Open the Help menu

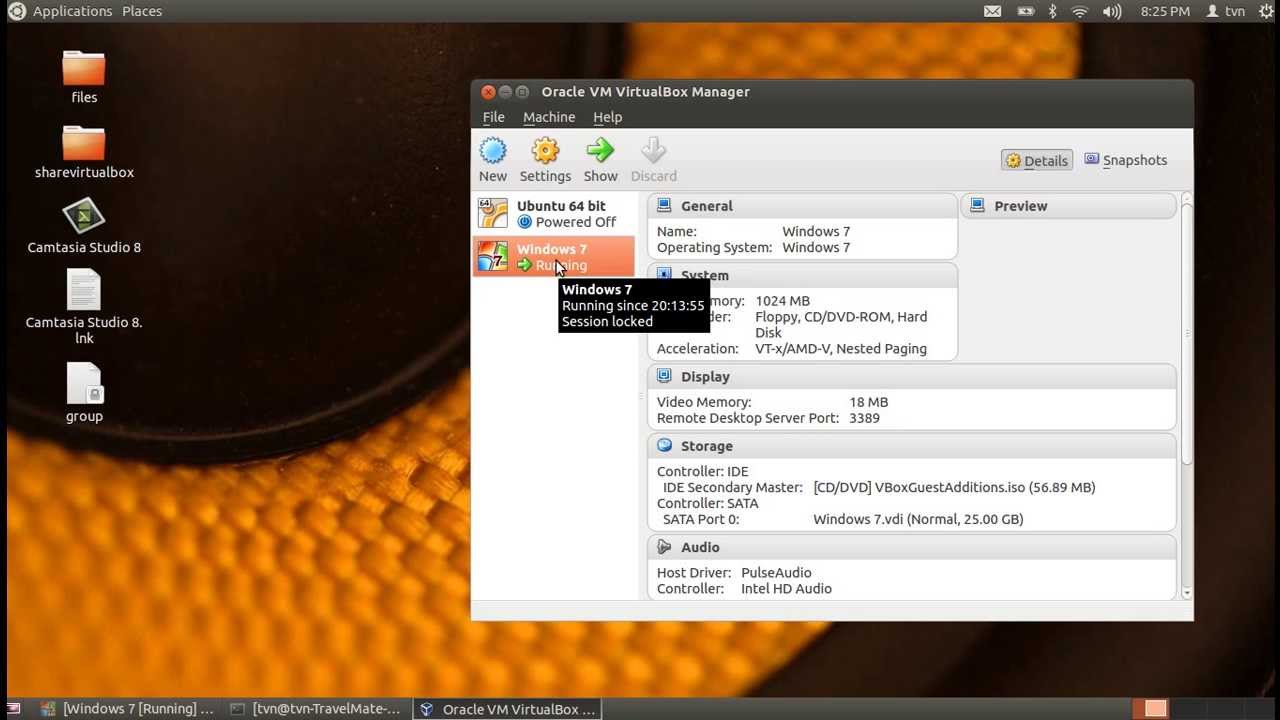[x=607, y=117]
